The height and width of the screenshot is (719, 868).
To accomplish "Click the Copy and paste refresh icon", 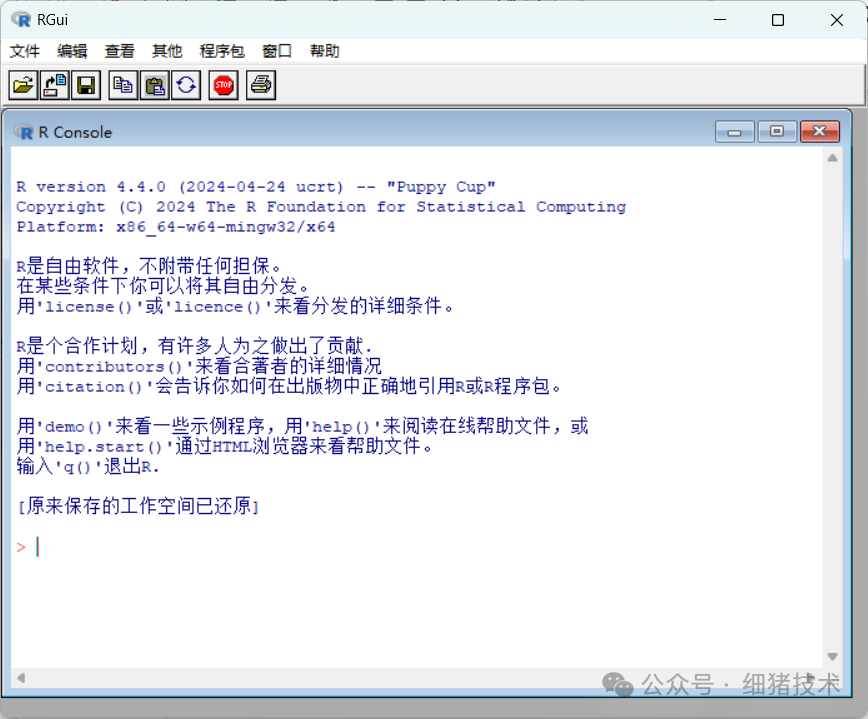I will [x=186, y=85].
